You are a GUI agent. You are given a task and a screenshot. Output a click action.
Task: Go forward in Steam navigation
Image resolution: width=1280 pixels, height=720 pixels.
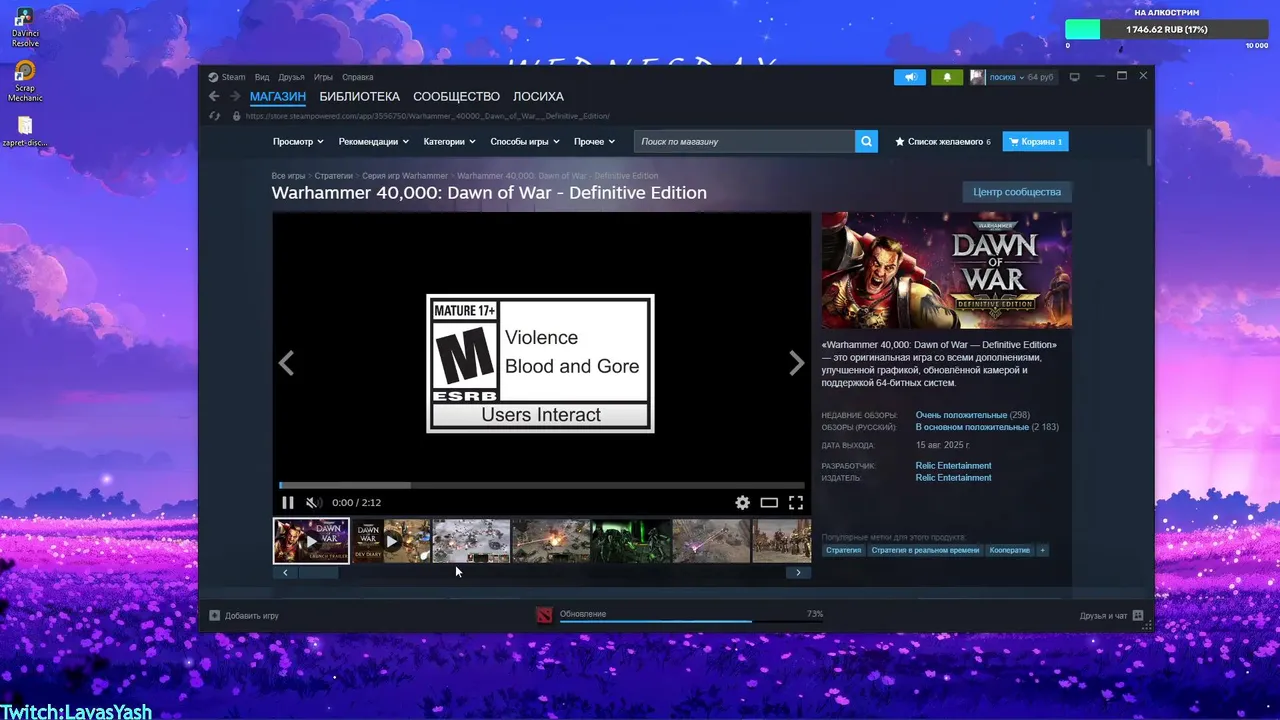coord(235,97)
